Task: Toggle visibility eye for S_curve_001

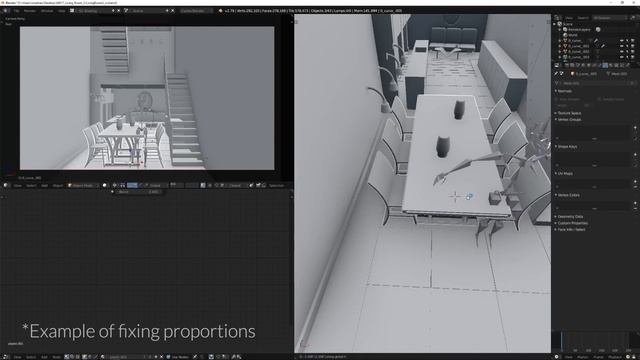Action: click(x=622, y=46)
